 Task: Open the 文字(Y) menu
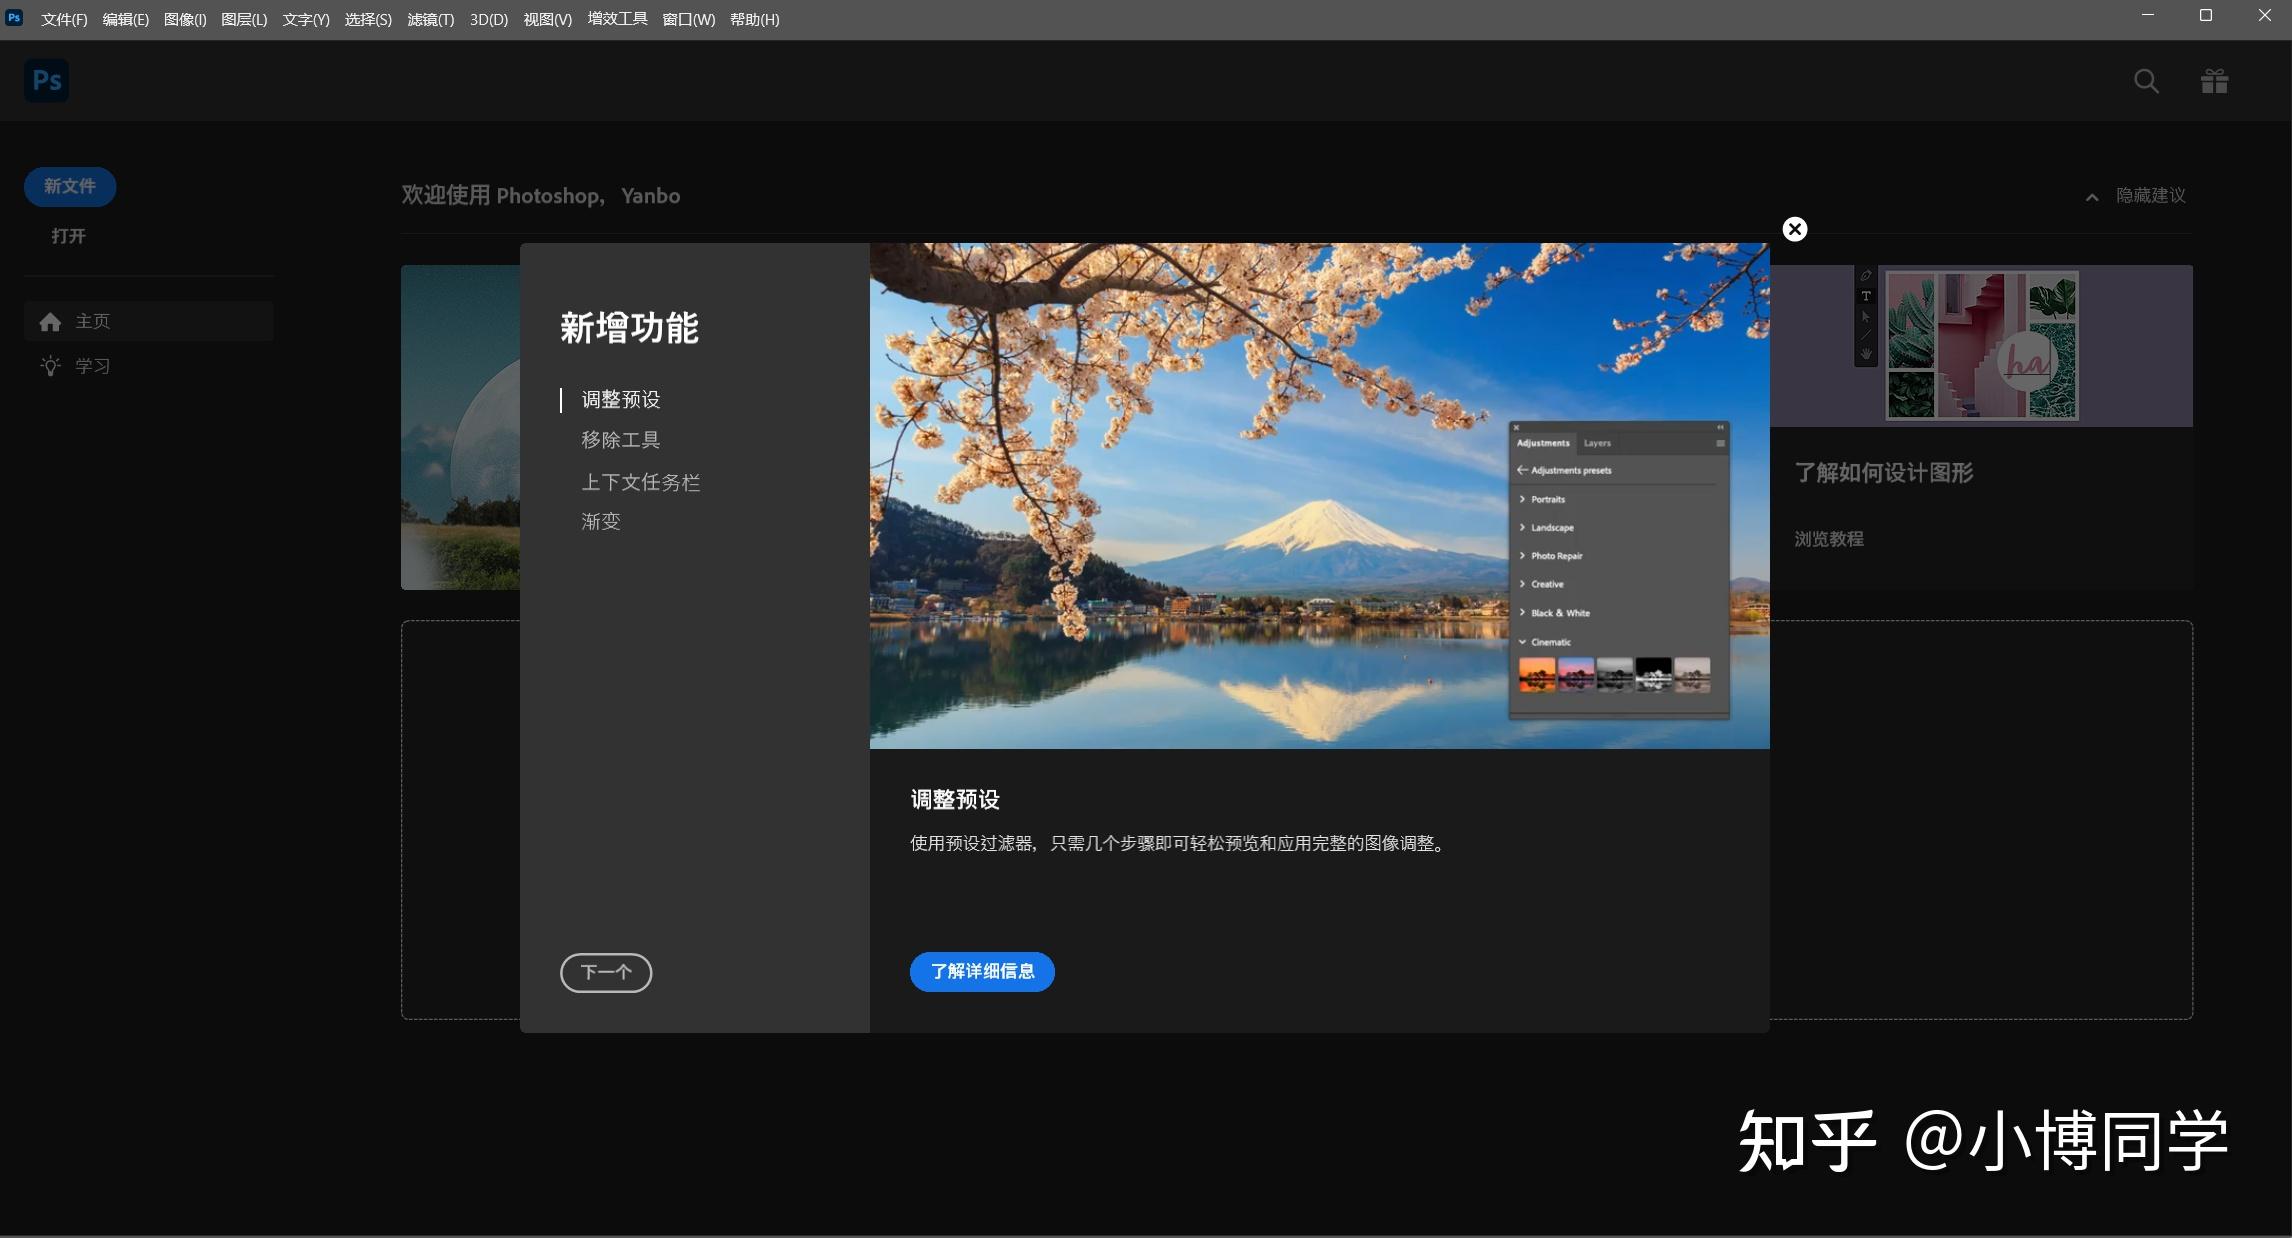tap(306, 20)
